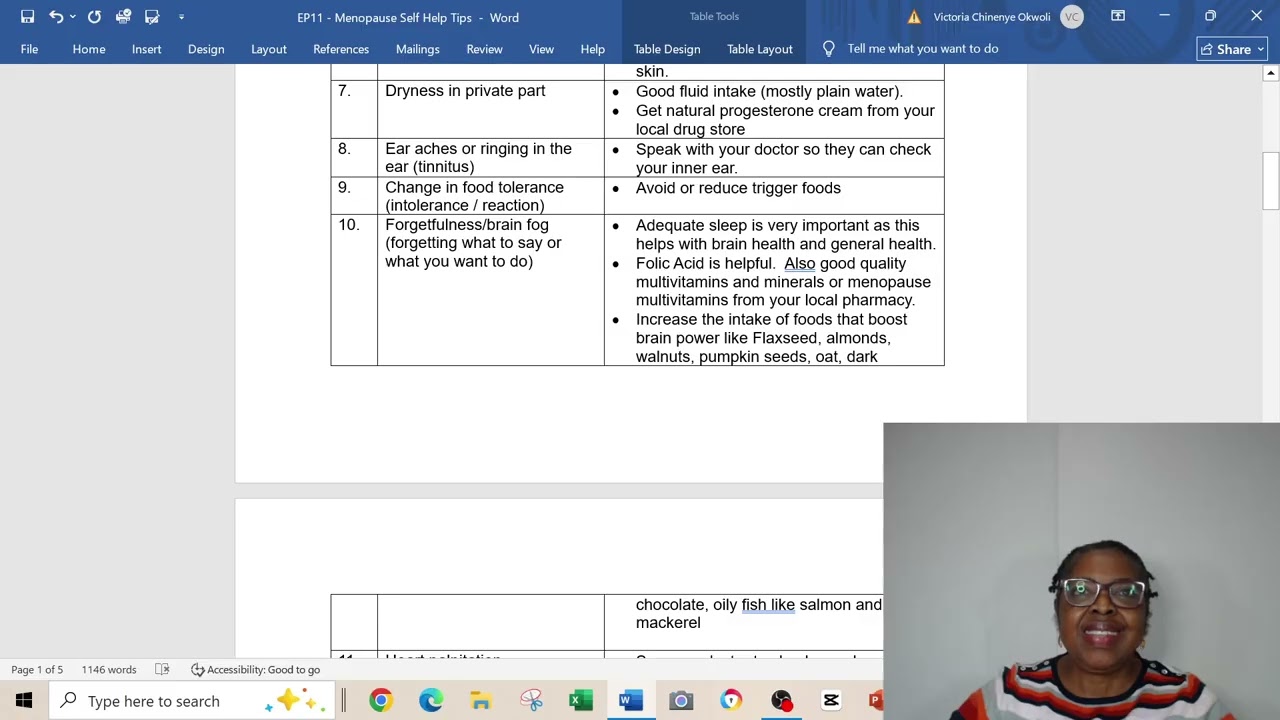Open Ribbon Display Options

[x=1118, y=16]
